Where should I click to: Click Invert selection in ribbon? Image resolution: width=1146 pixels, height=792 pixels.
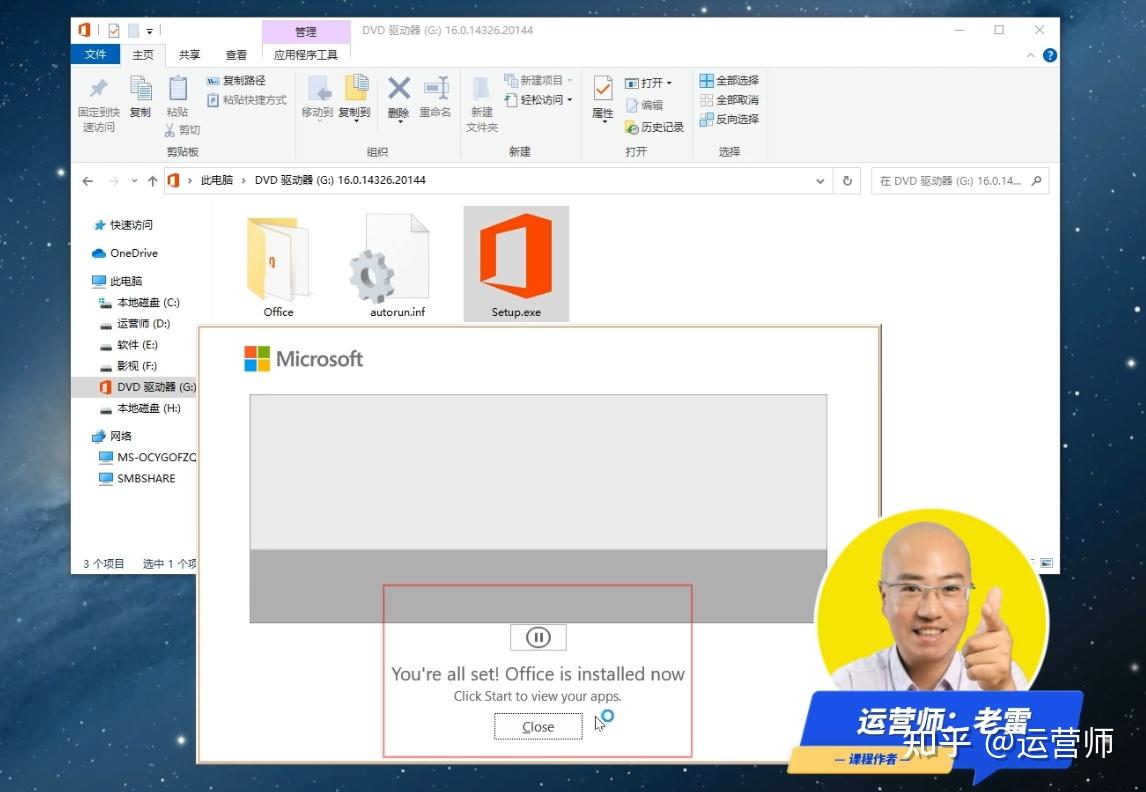pos(729,119)
